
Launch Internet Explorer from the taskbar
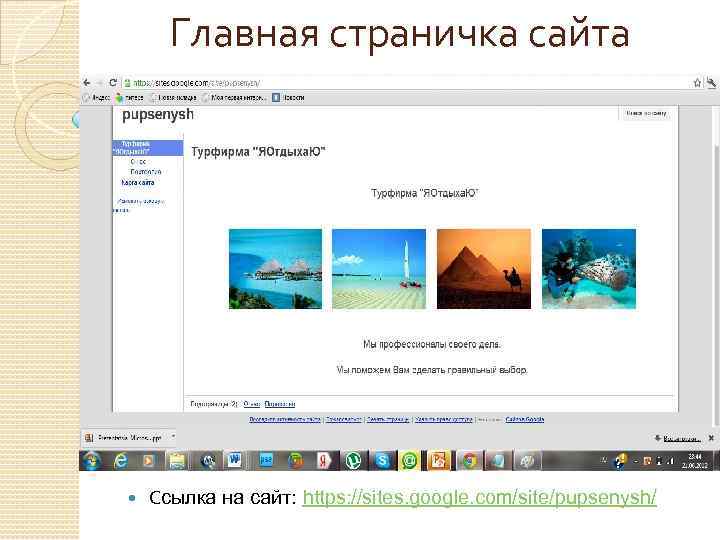point(121,461)
